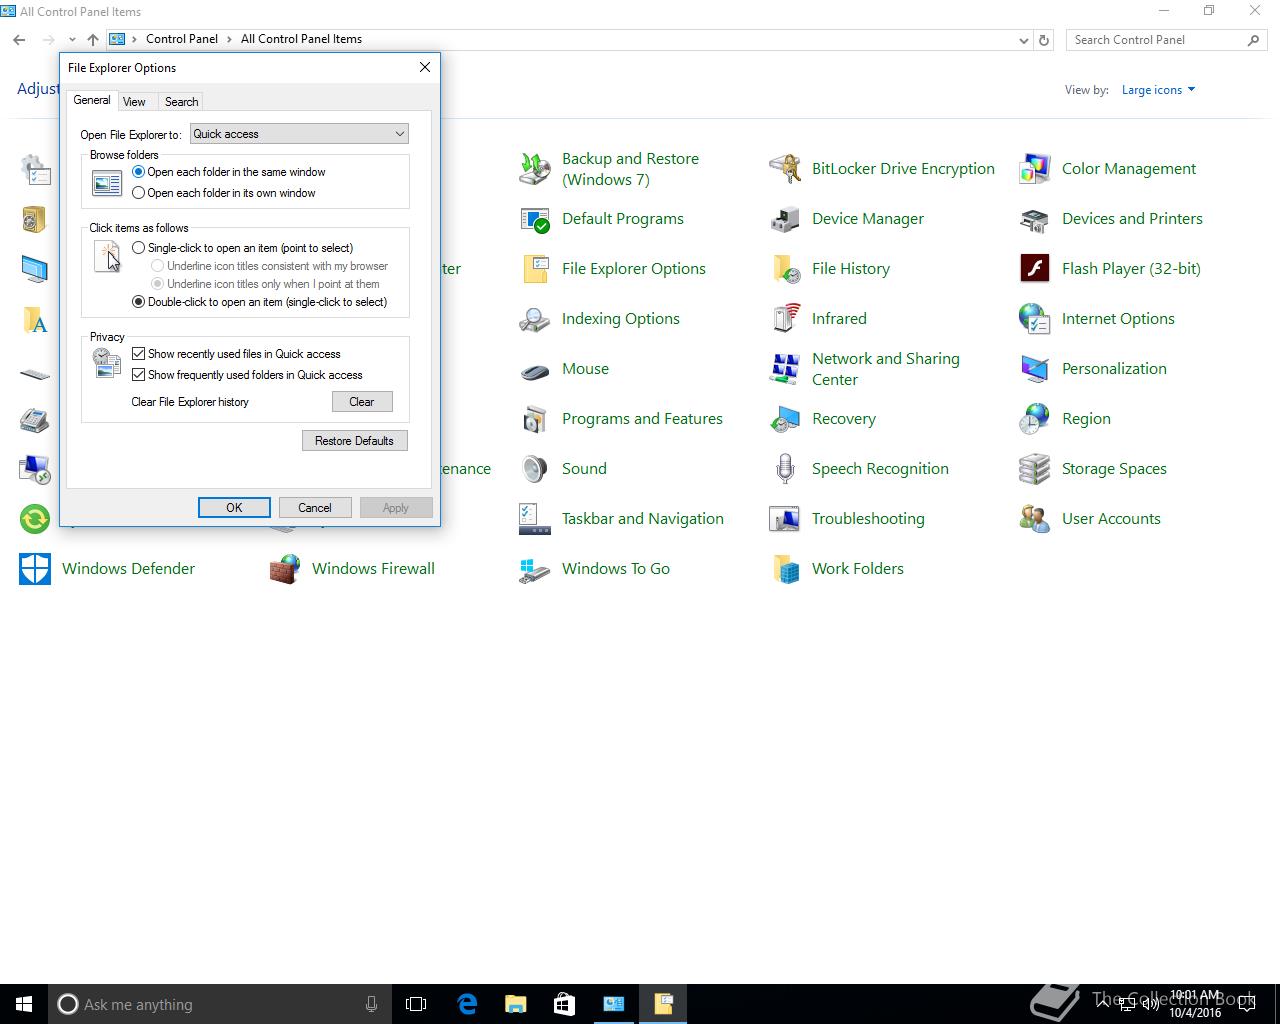Go back using the Back arrow
Image resolution: width=1280 pixels, height=1024 pixels.
(x=19, y=40)
